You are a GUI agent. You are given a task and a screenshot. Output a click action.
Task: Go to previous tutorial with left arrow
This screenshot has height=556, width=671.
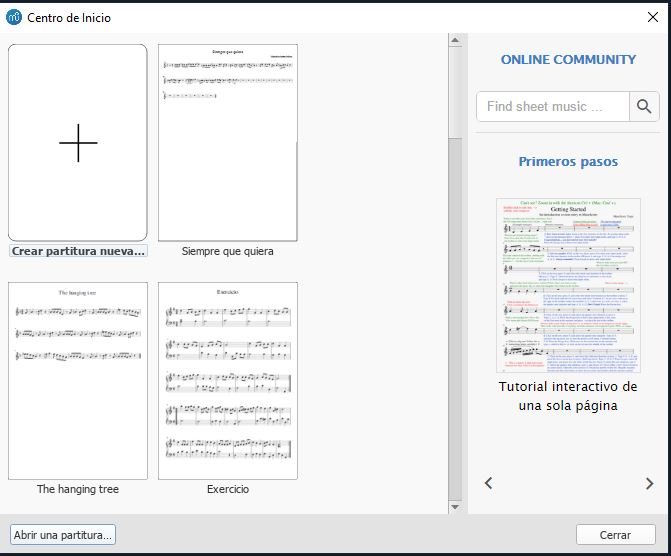pyautogui.click(x=489, y=483)
